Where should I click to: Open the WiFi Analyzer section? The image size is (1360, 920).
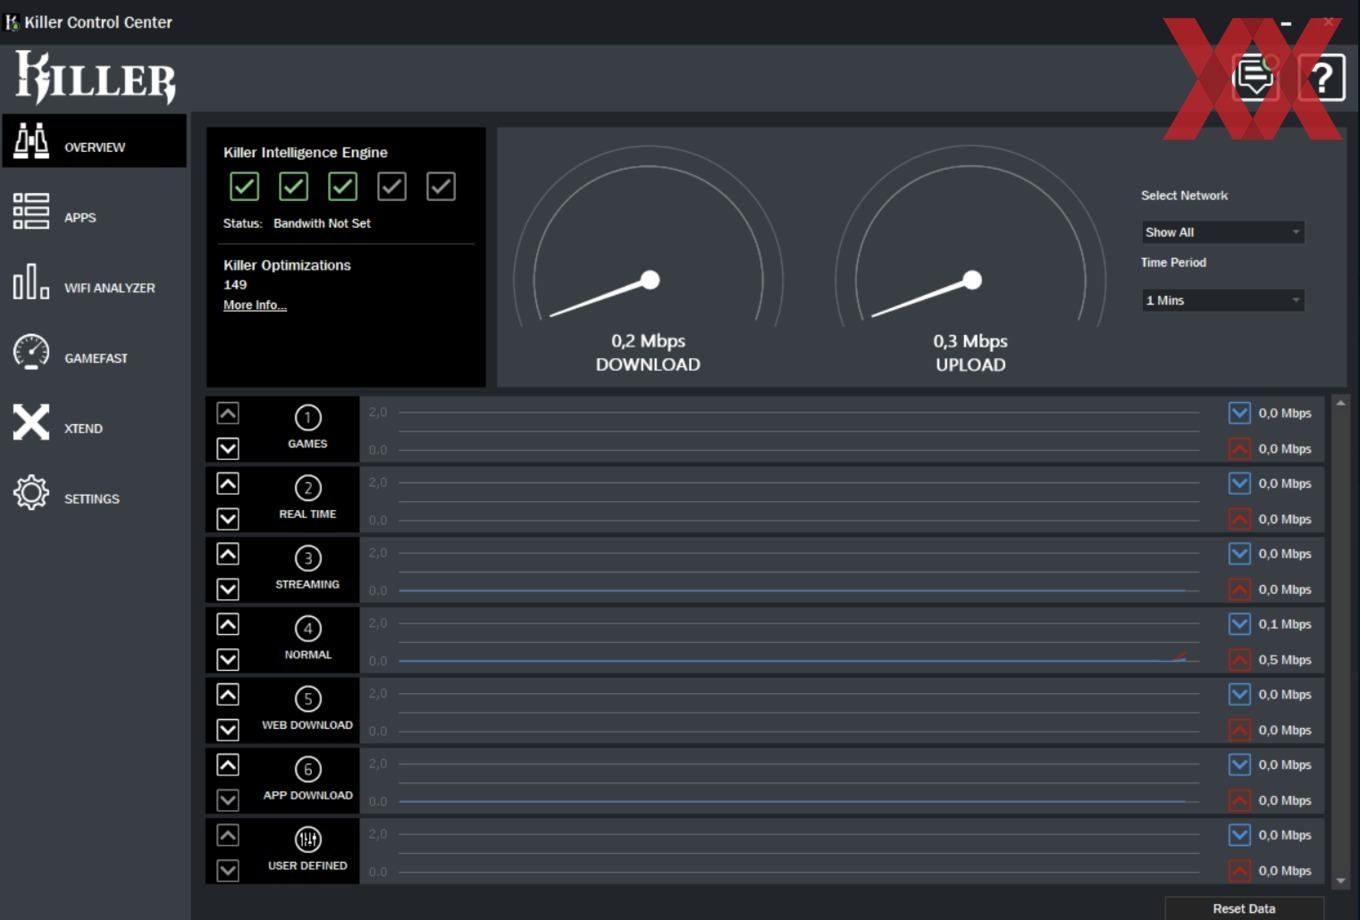[94, 283]
